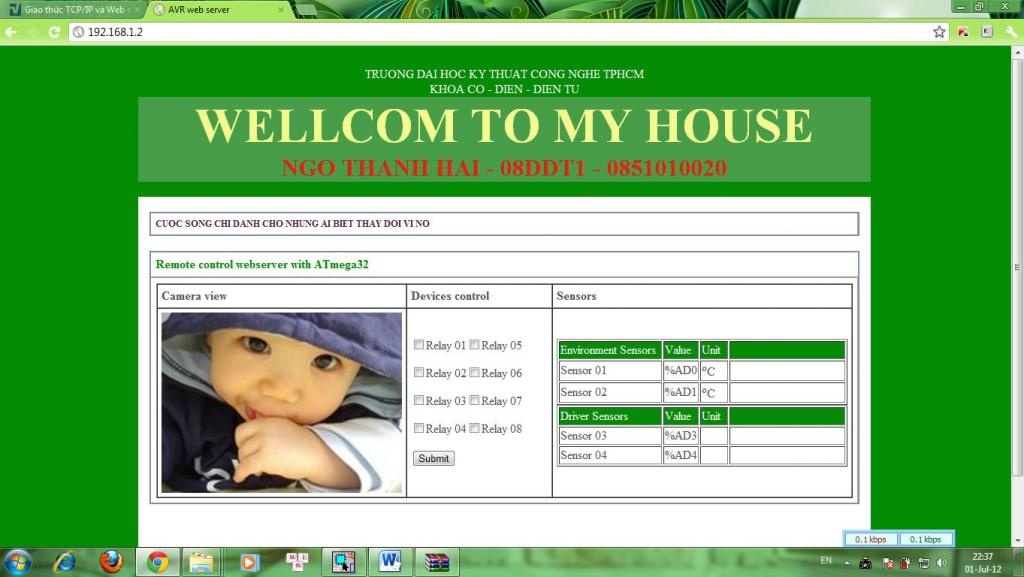1024x577 pixels.
Task: Click the EN language indicator
Action: [x=826, y=560]
